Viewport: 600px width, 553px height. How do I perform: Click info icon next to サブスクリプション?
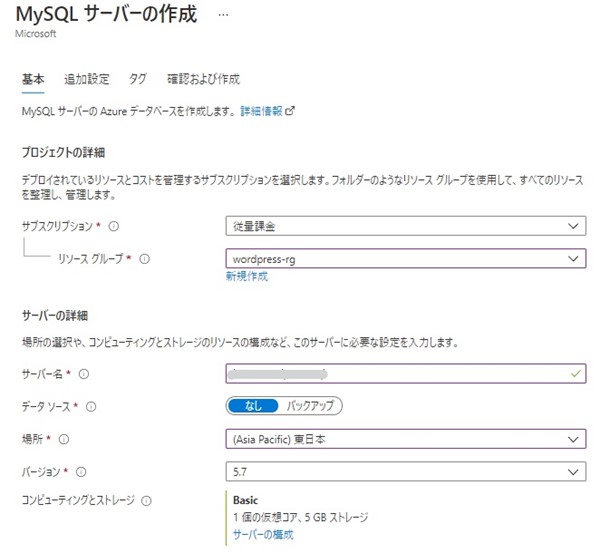pos(114,226)
